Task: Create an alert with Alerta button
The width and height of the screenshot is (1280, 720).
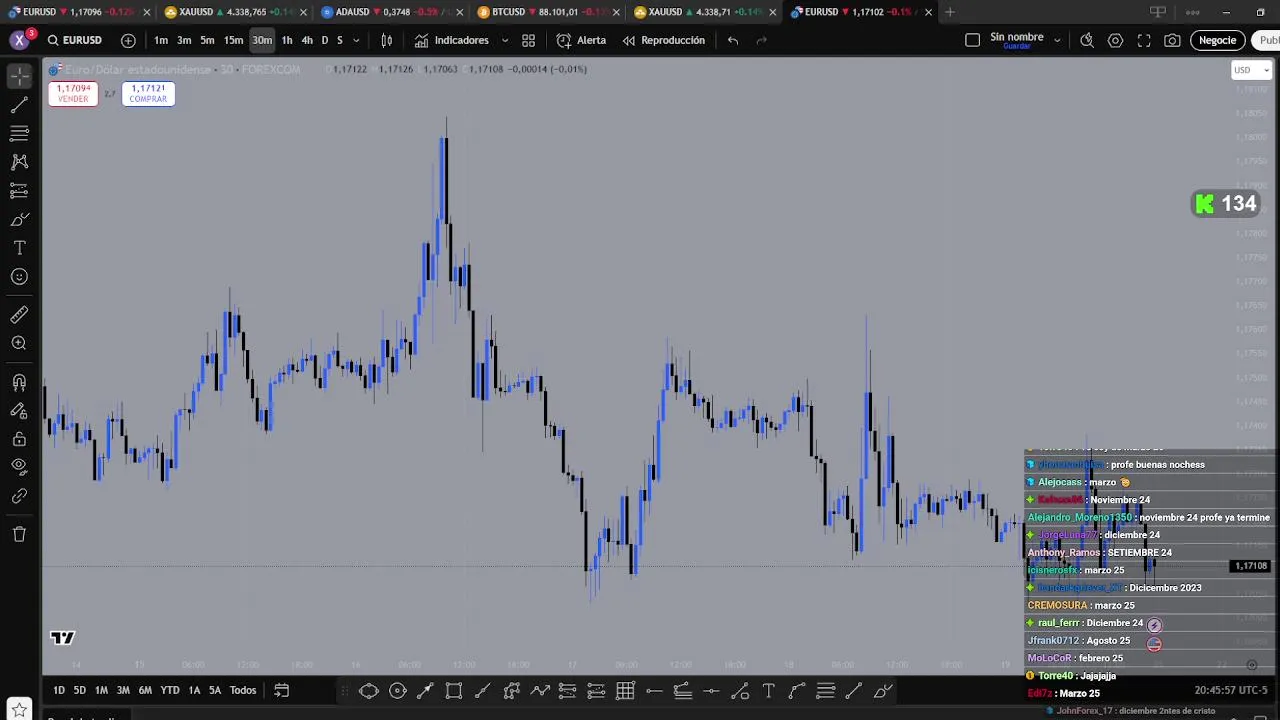Action: coord(581,40)
